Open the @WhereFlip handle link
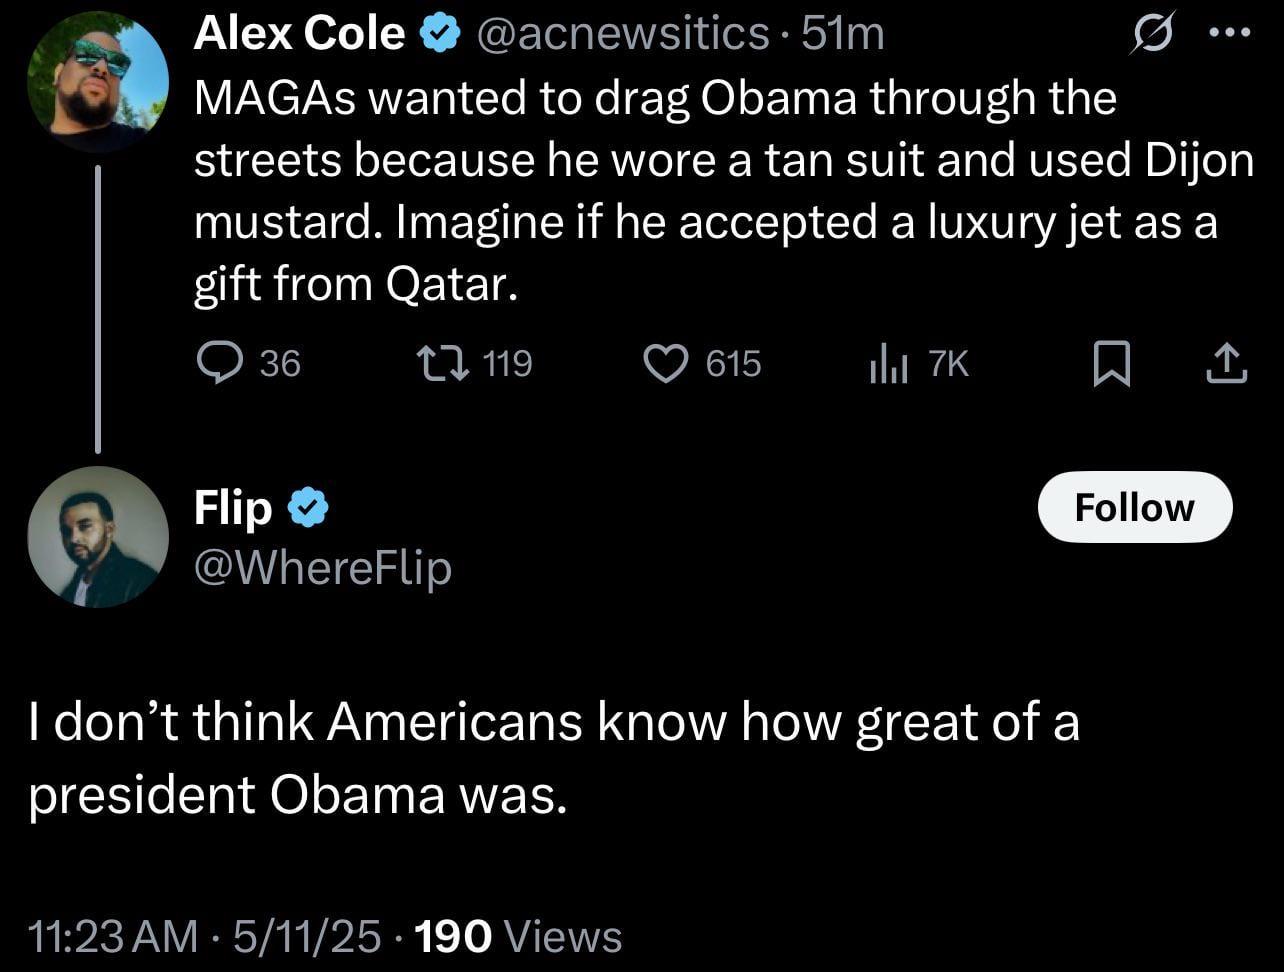Screen dimensions: 1284x972 pos(322,568)
